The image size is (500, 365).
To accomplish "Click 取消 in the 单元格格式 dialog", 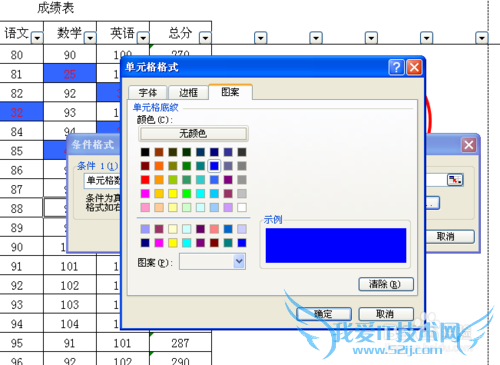I will 386,314.
